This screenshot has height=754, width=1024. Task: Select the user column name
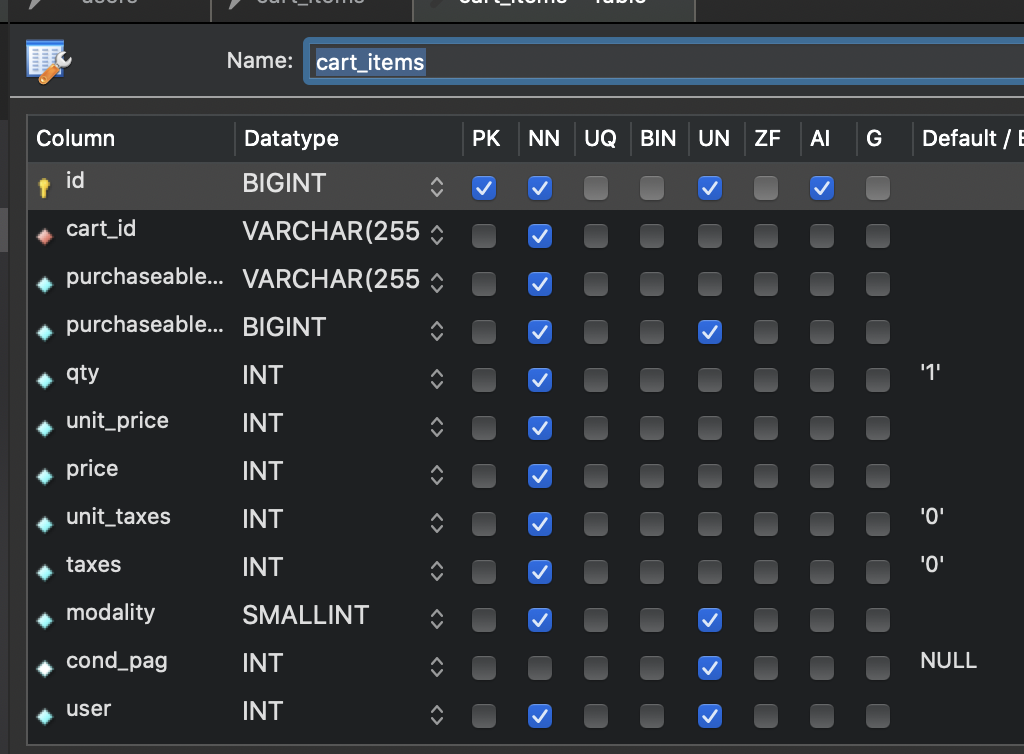(89, 709)
